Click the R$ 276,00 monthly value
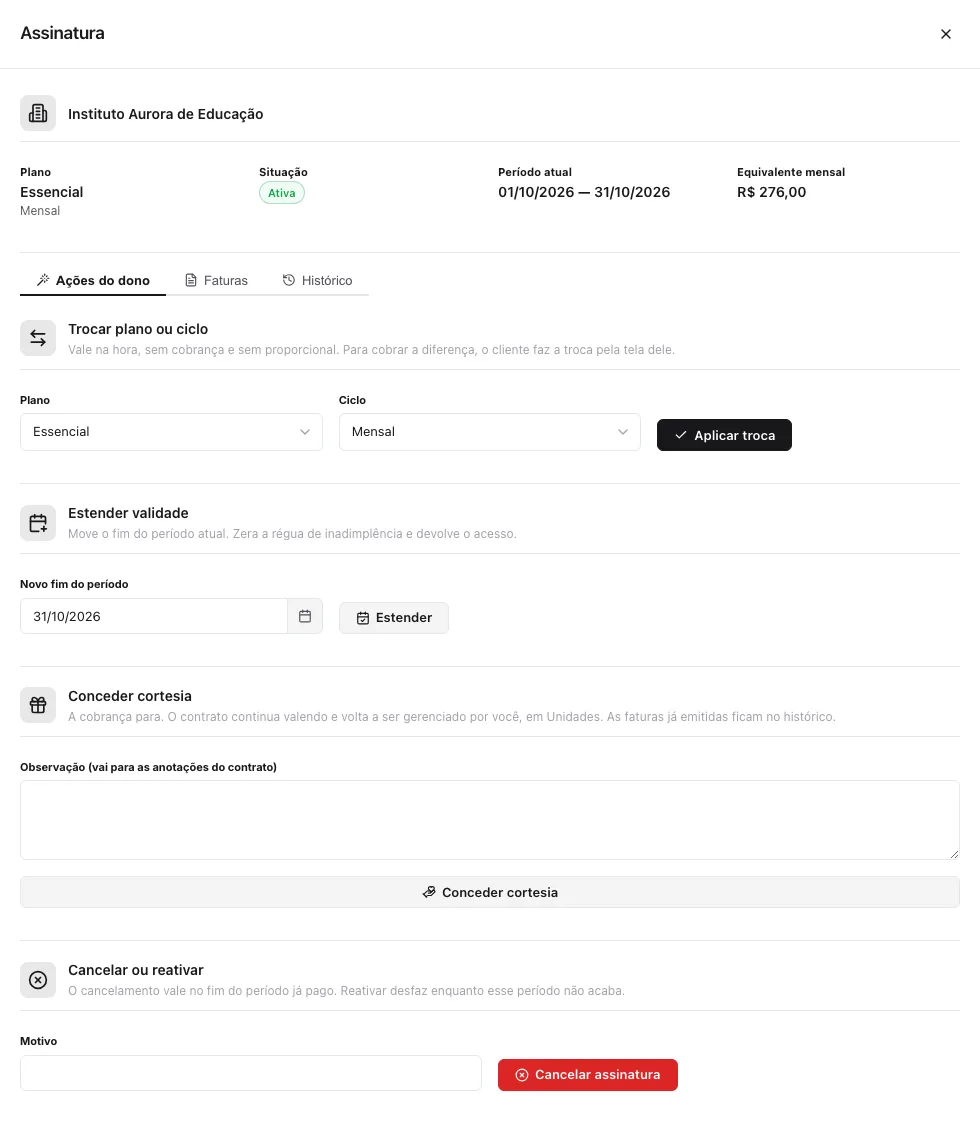The height and width of the screenshot is (1147, 980). [x=772, y=192]
